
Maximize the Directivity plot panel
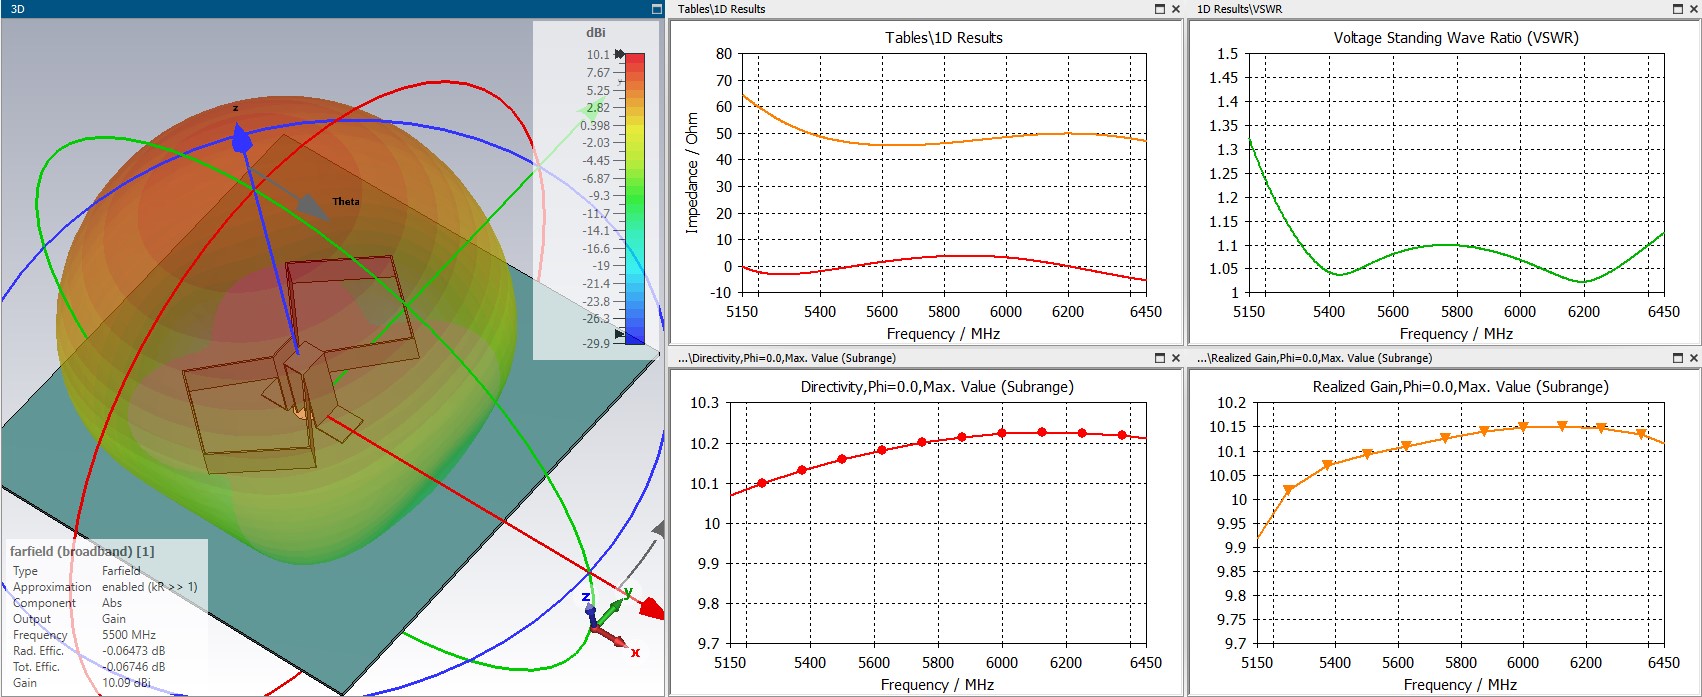(1160, 358)
